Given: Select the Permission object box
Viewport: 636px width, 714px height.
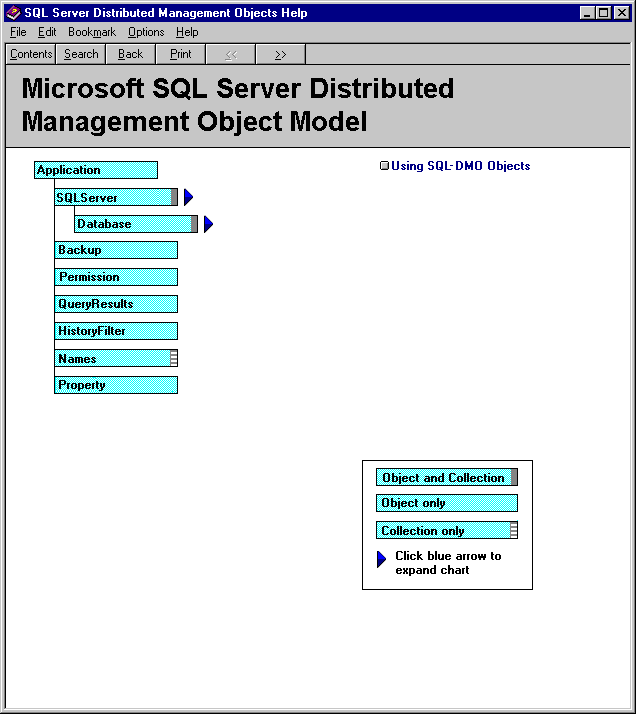Looking at the screenshot, I should 116,277.
